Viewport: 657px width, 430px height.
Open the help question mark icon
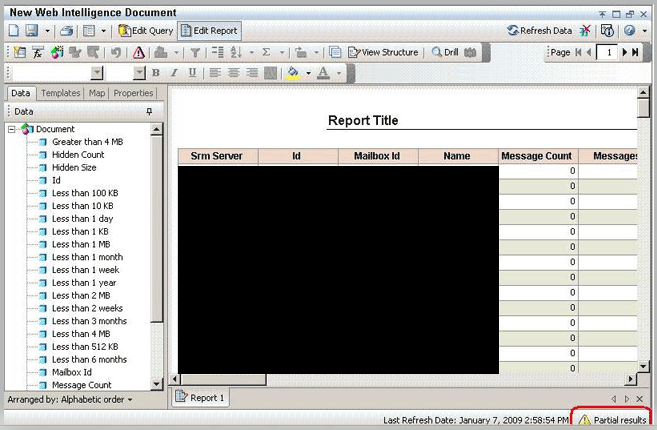(629, 31)
